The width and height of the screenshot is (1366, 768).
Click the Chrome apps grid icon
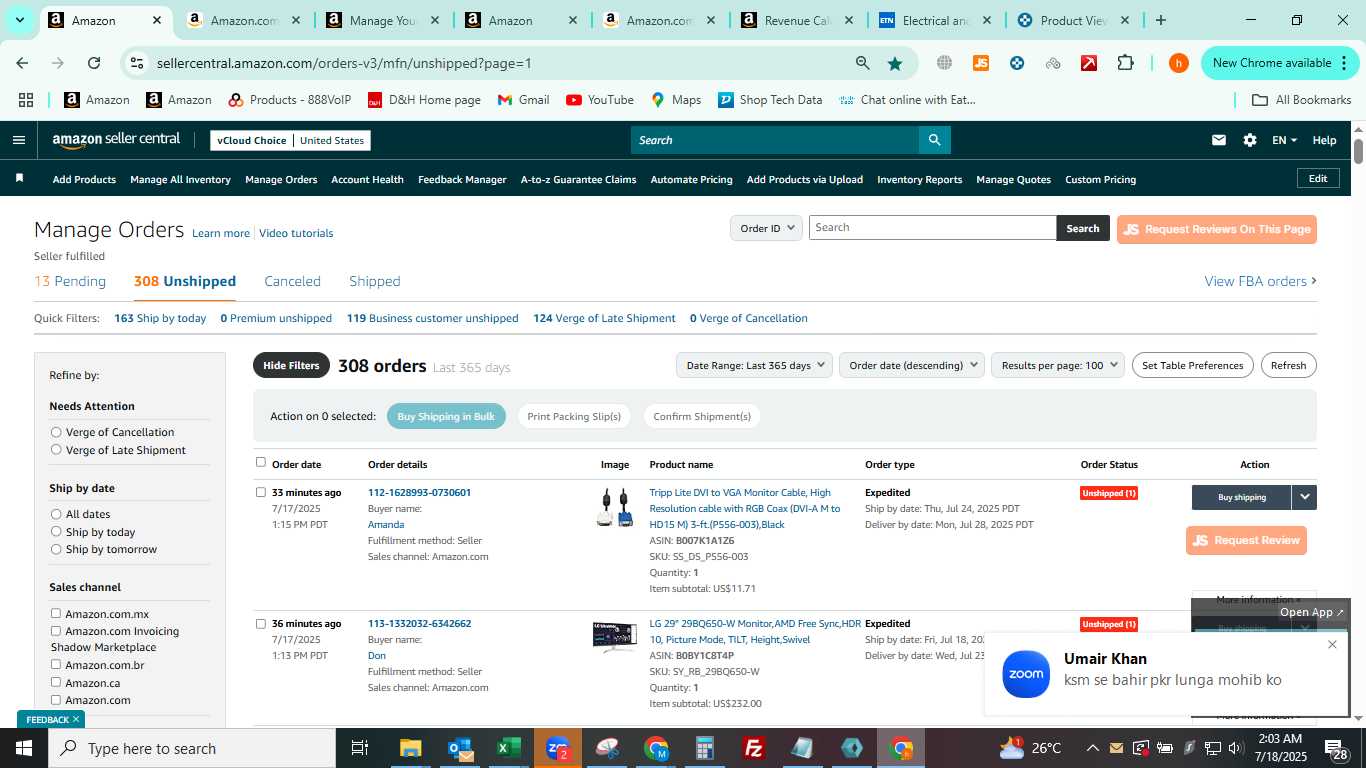(26, 100)
